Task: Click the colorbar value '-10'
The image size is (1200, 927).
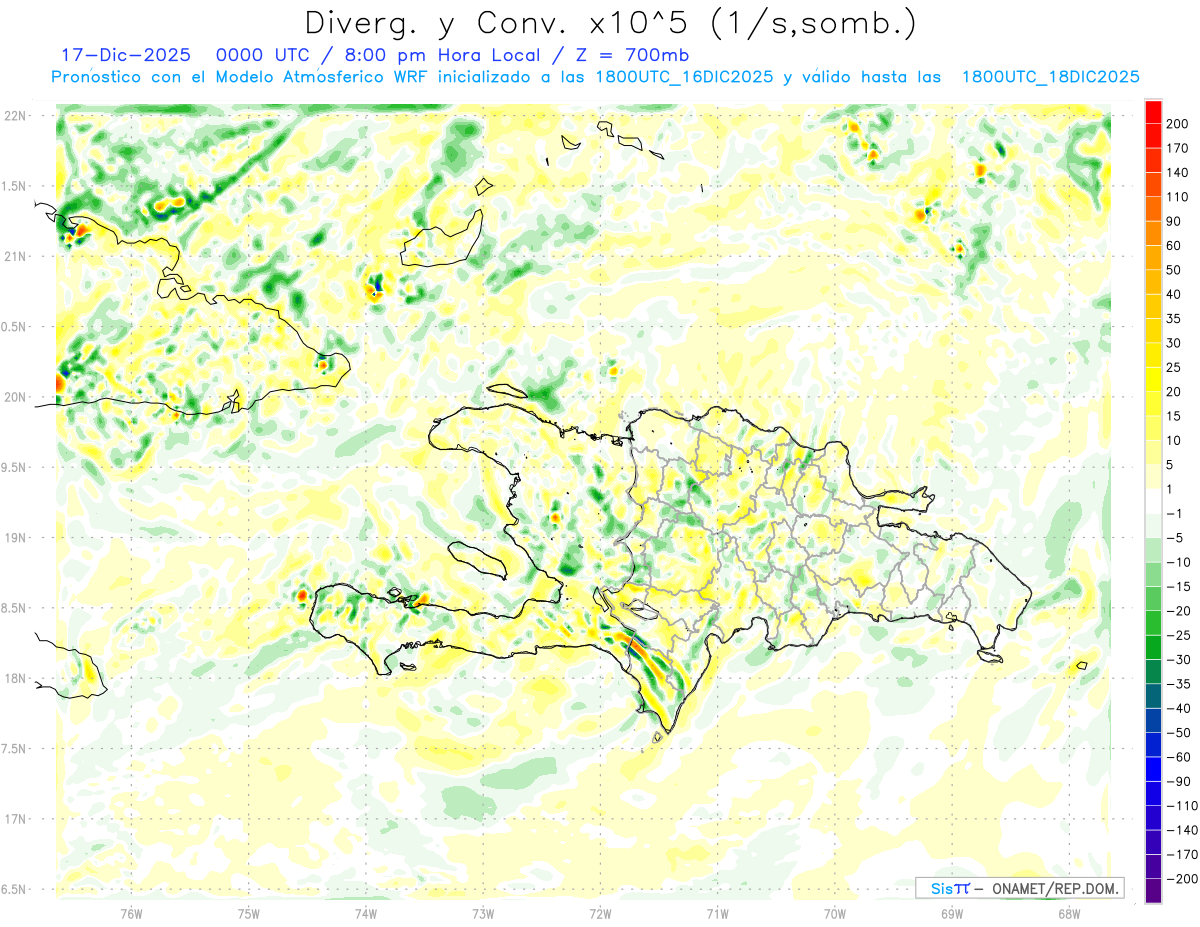Action: (1181, 563)
